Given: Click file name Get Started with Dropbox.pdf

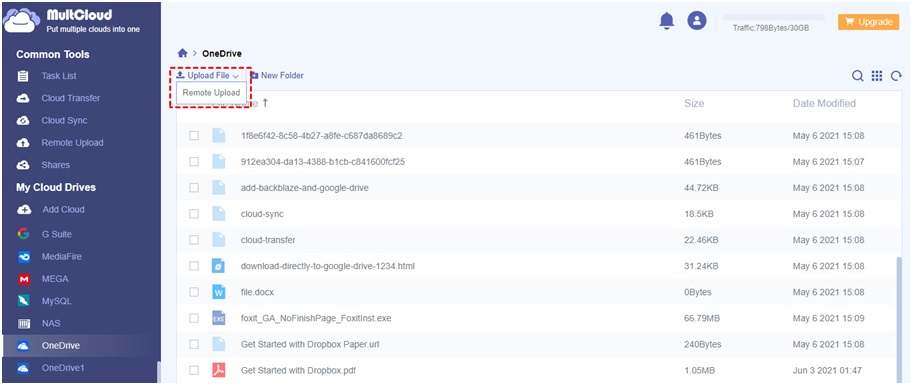Looking at the screenshot, I should point(298,370).
